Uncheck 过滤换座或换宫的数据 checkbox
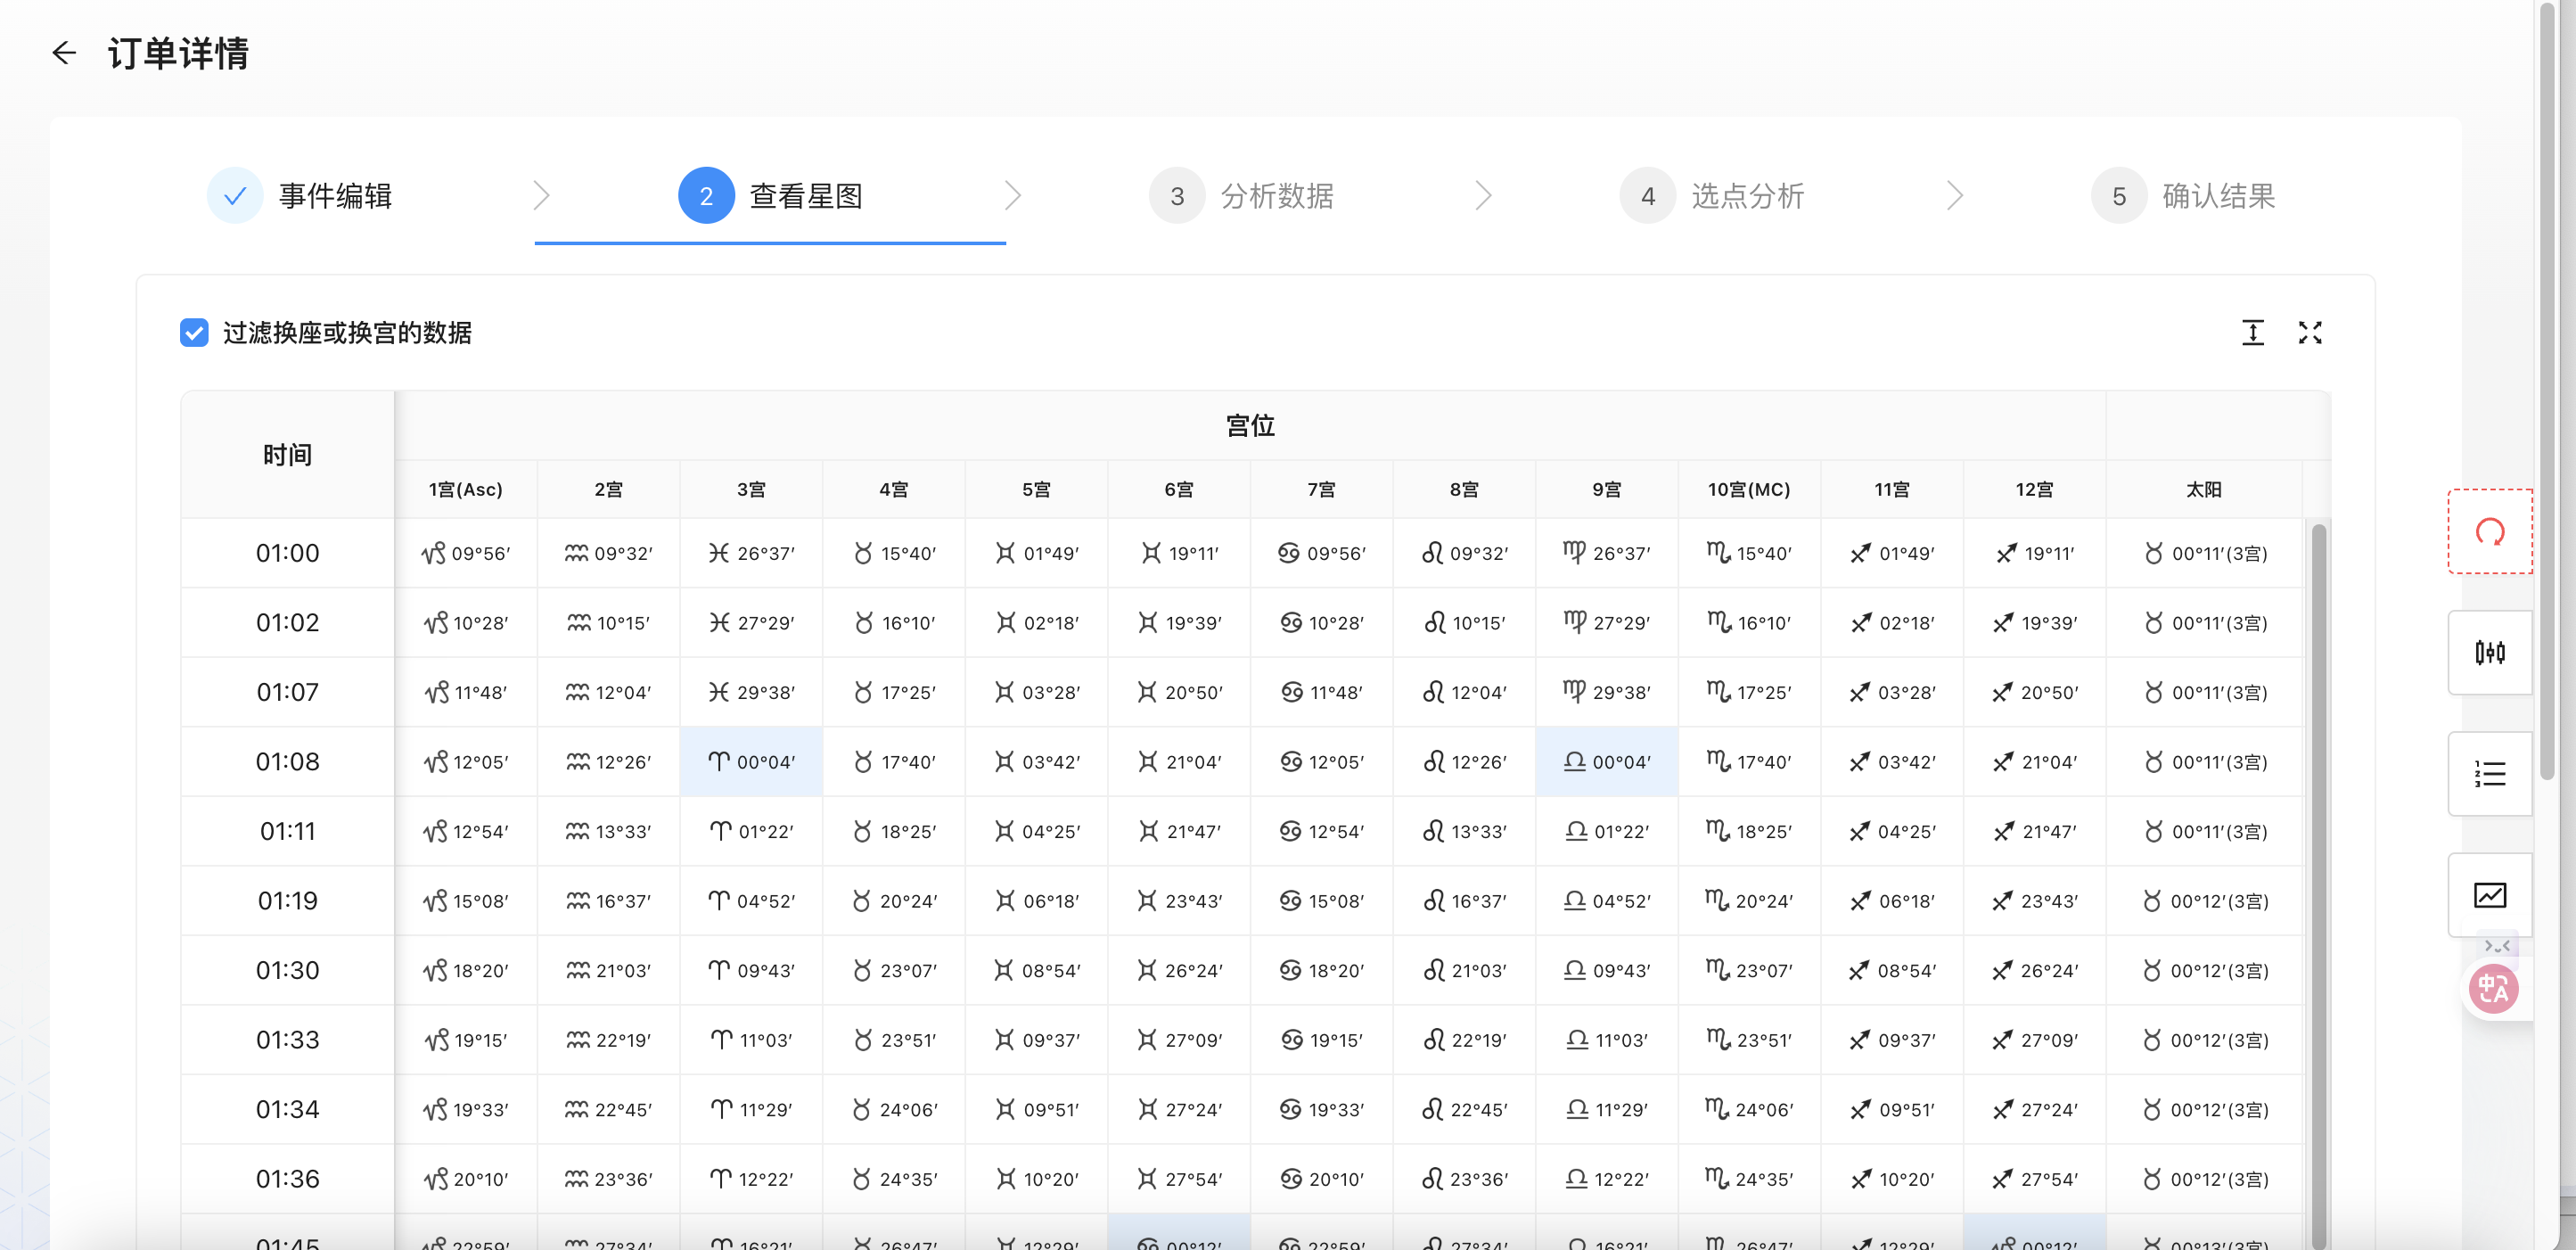This screenshot has width=2576, height=1250. point(194,333)
